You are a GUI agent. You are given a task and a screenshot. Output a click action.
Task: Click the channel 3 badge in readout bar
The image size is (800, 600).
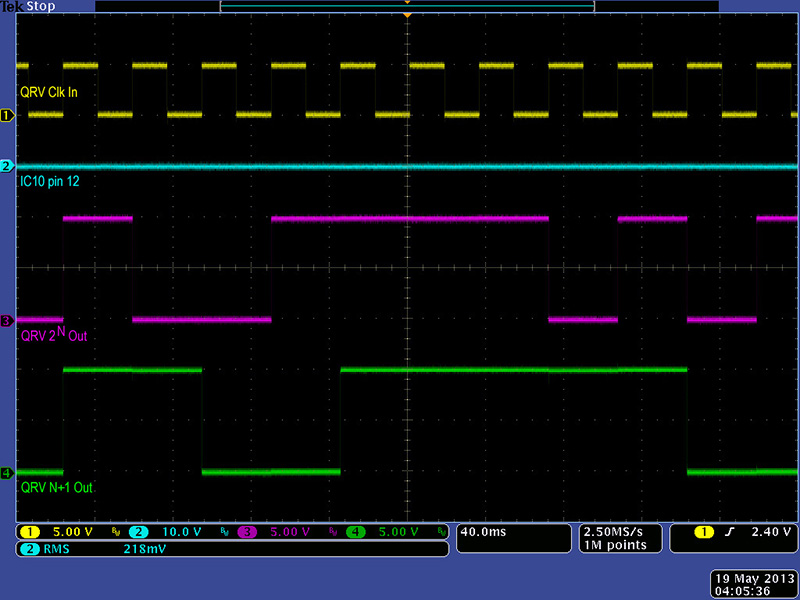click(x=246, y=532)
